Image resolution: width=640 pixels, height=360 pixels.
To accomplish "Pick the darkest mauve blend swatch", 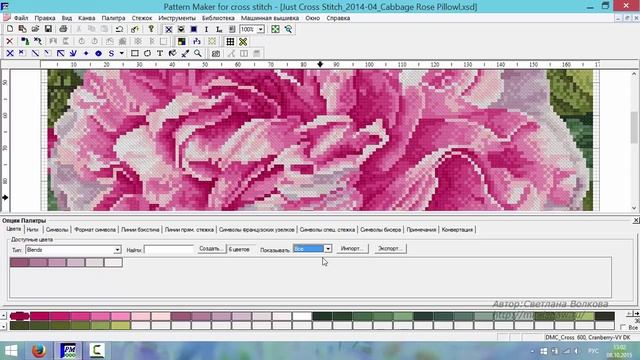I will [19, 262].
